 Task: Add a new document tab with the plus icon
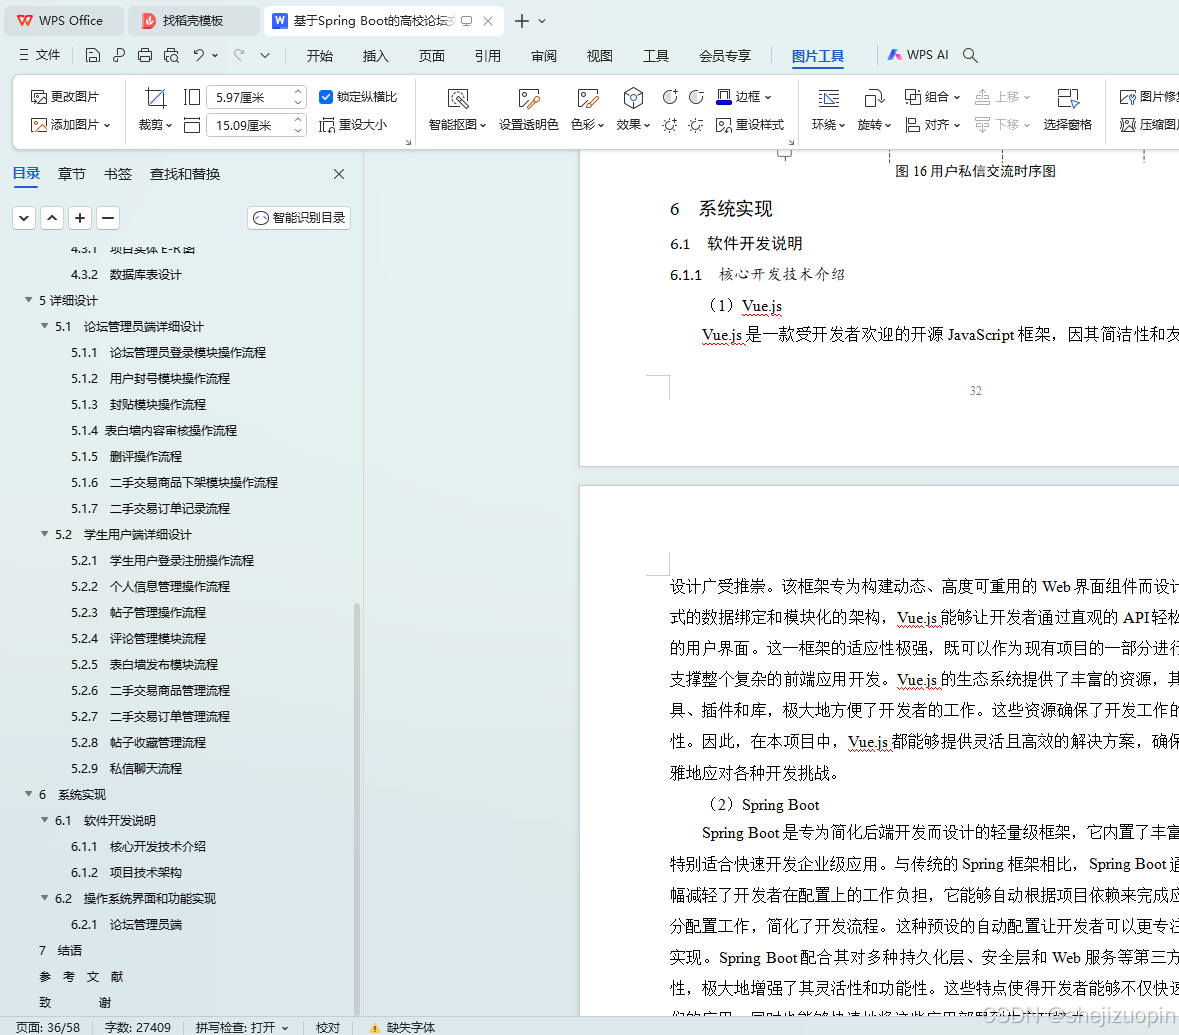tap(521, 21)
